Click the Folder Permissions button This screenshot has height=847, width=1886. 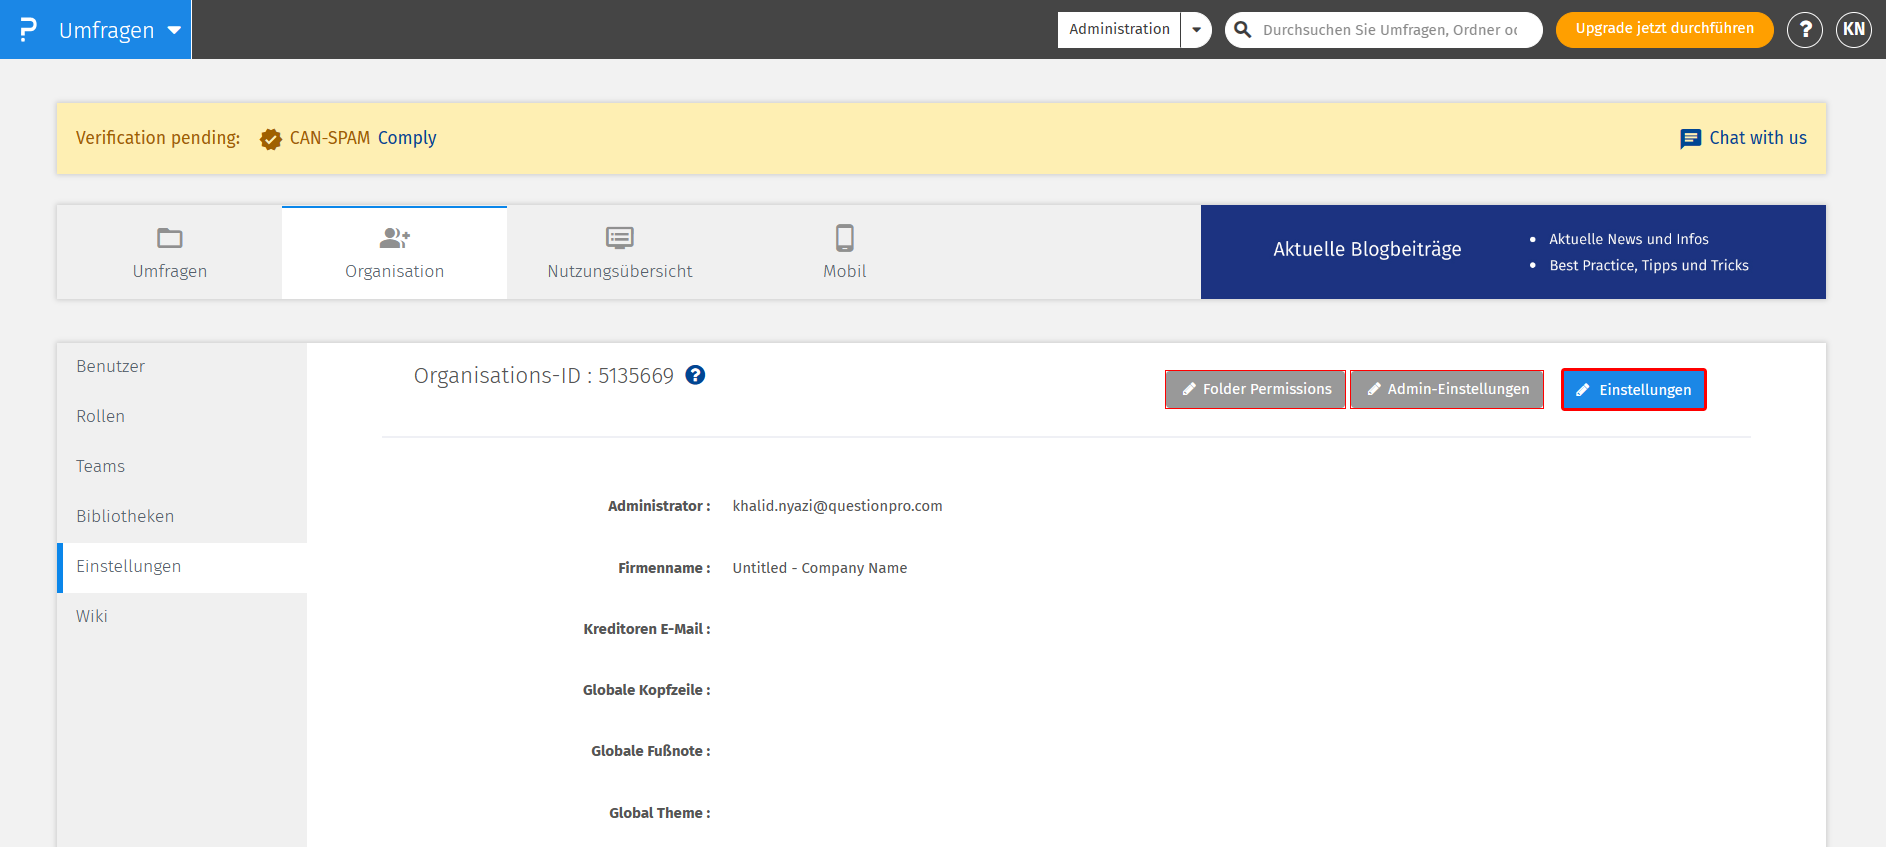coord(1255,389)
